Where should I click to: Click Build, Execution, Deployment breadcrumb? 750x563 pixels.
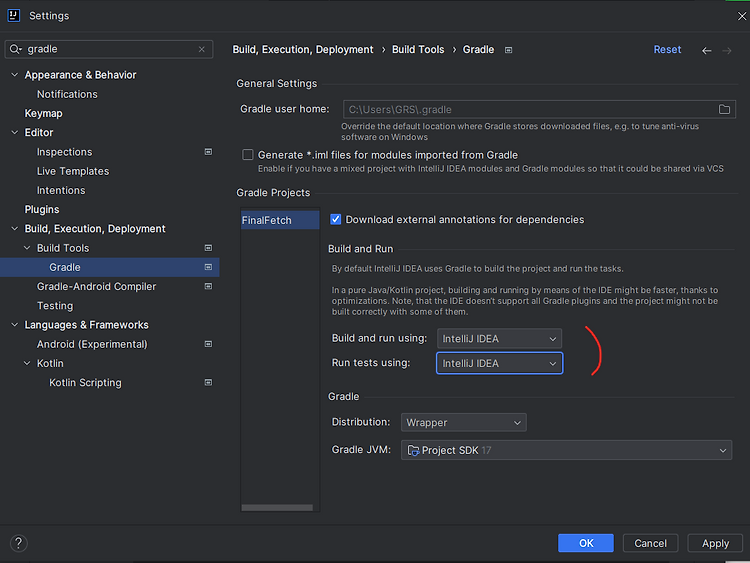(303, 50)
